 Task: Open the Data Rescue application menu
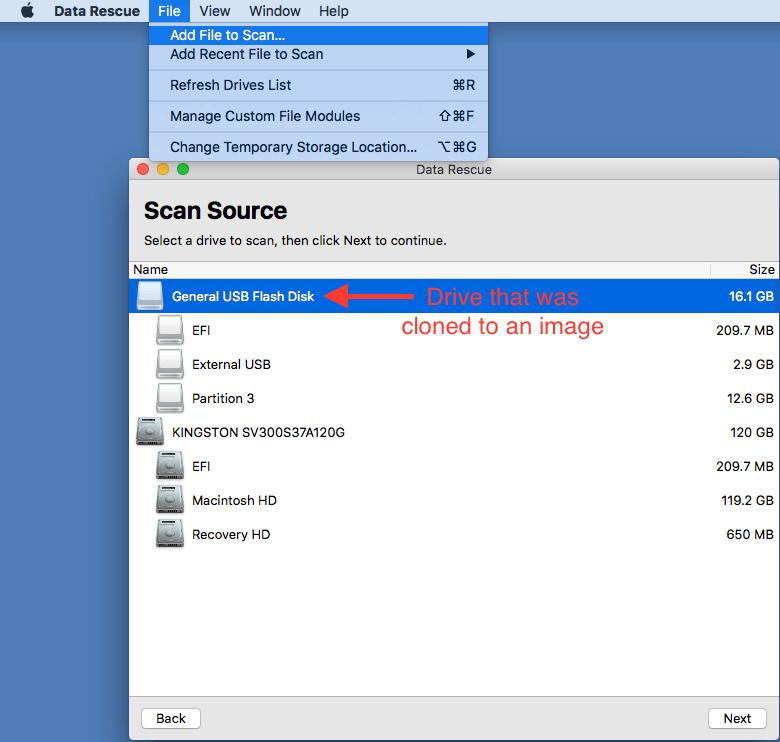pos(97,11)
